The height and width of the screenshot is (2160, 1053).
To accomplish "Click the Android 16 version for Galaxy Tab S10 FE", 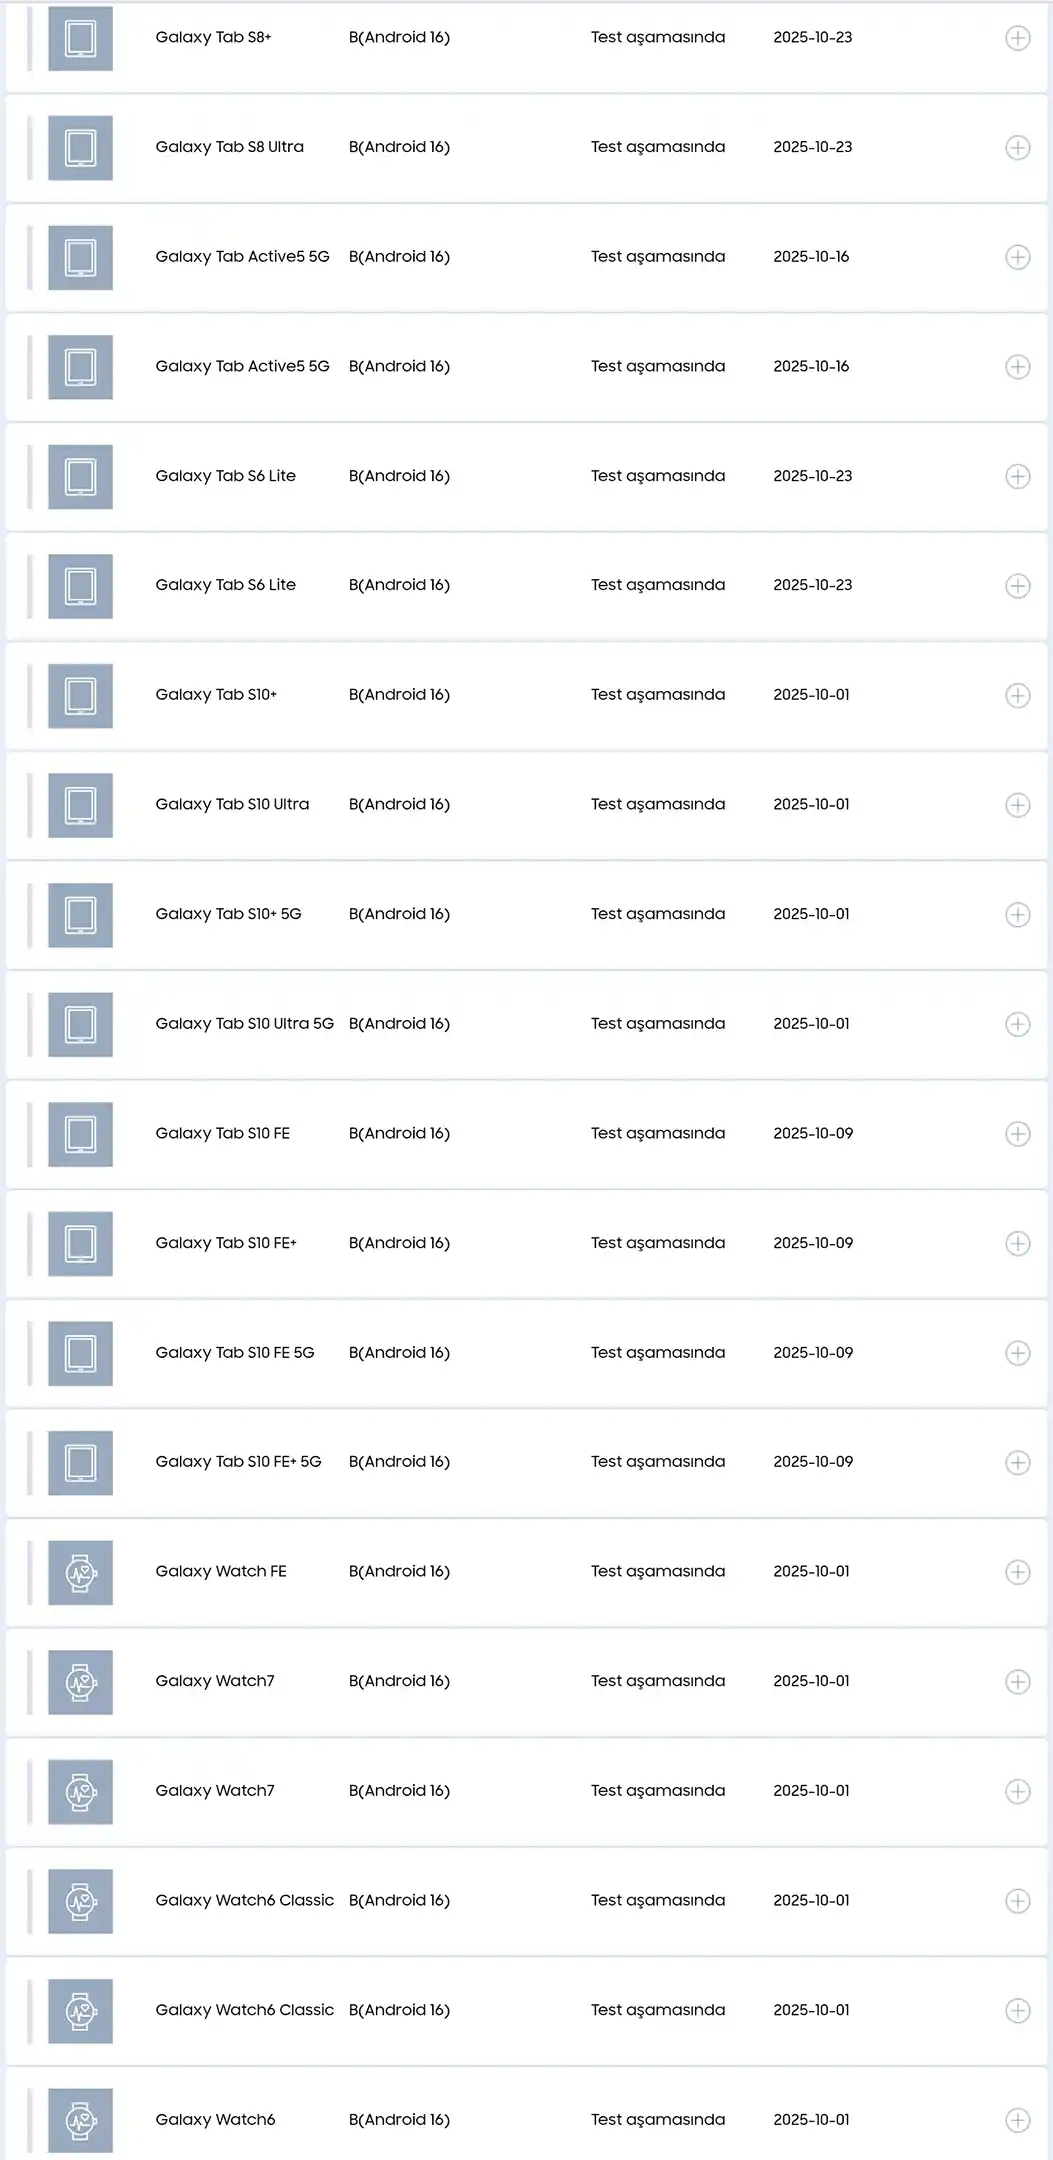I will [399, 1133].
